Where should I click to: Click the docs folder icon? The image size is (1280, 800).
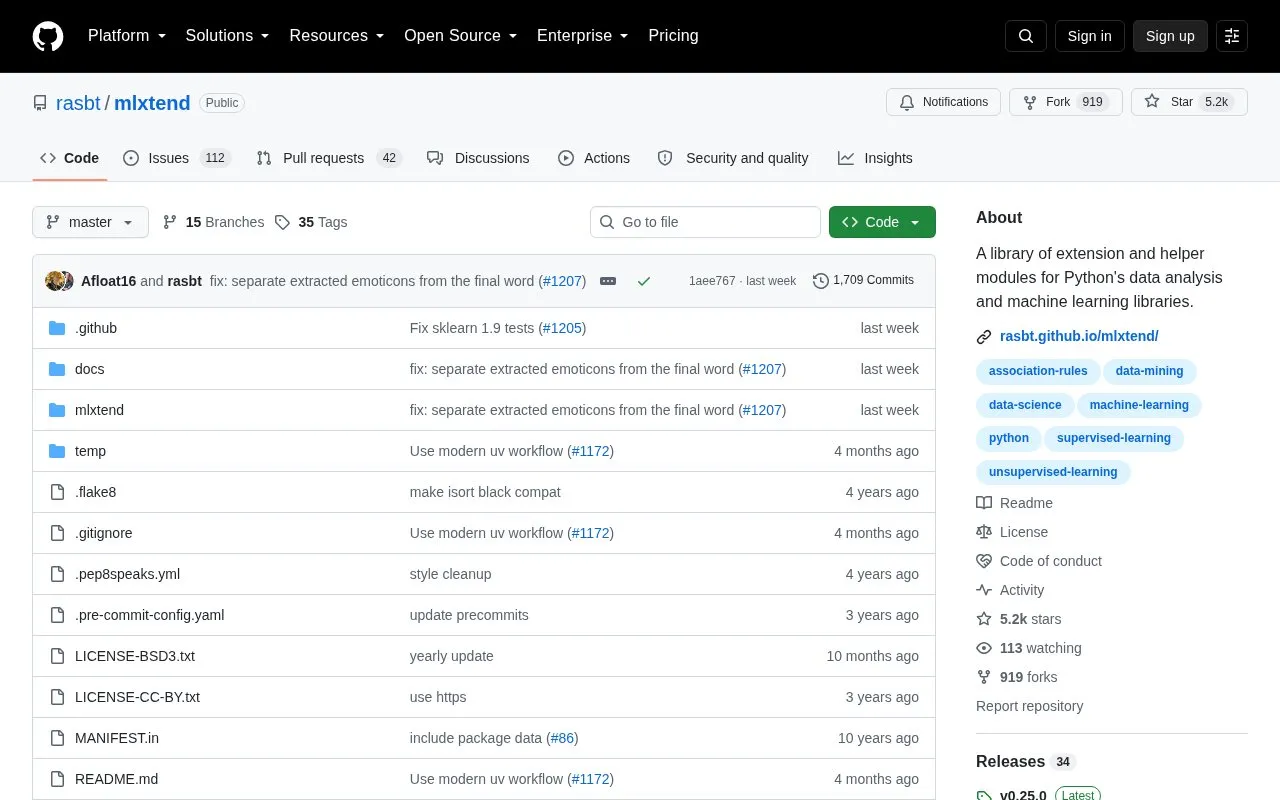point(57,369)
